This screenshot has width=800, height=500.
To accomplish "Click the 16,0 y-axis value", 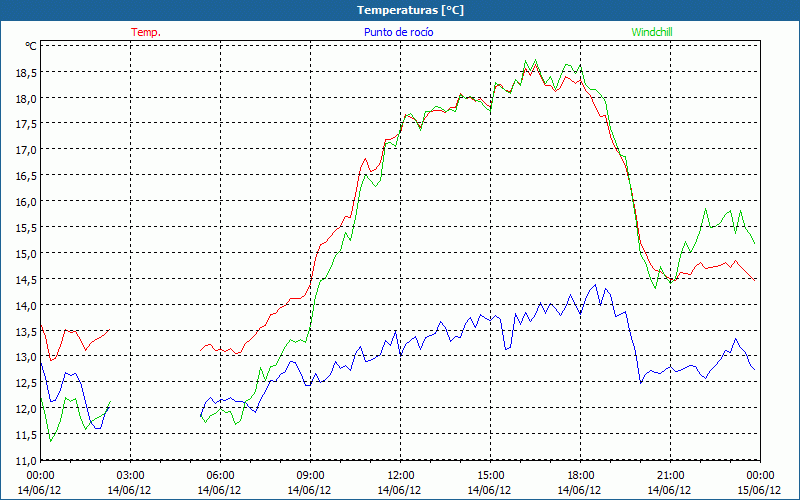I will tap(26, 203).
